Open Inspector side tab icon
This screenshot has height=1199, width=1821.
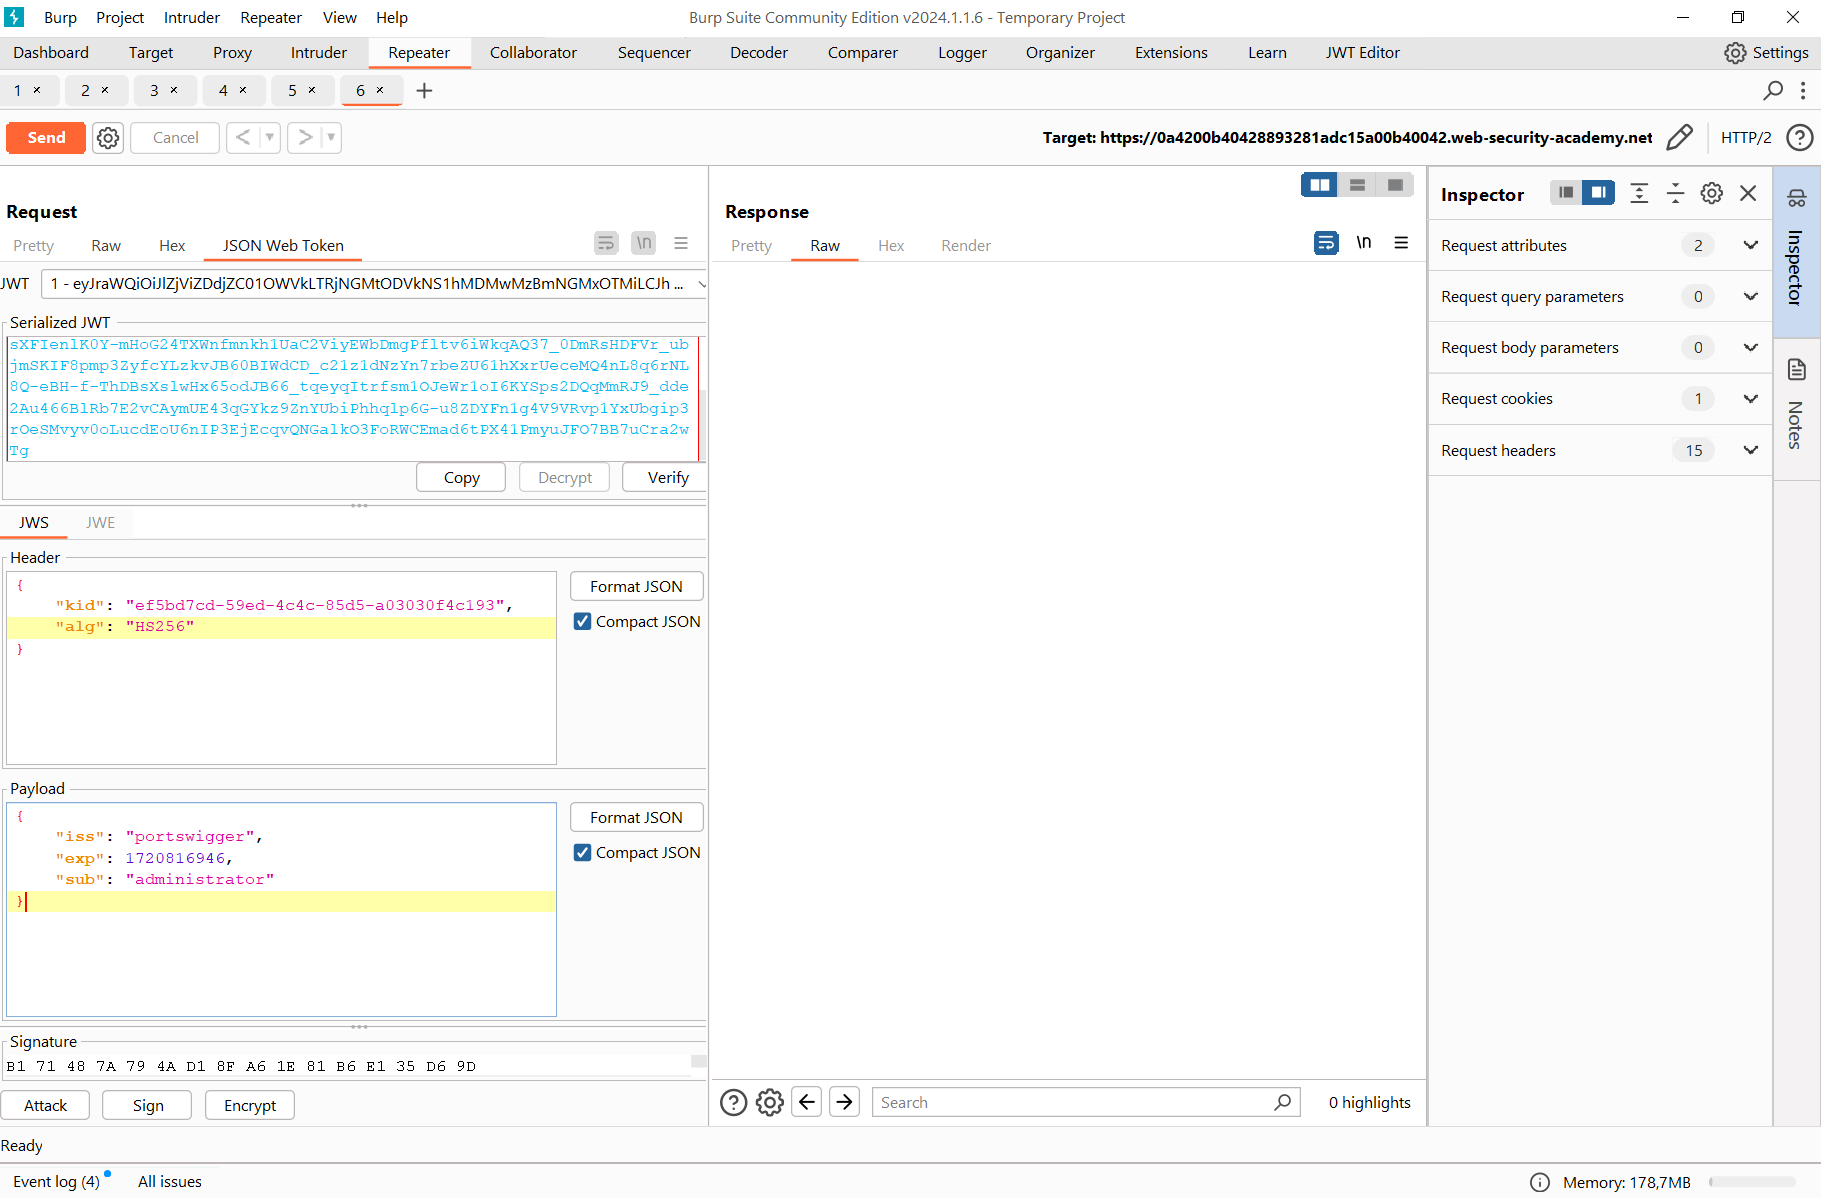(1797, 198)
